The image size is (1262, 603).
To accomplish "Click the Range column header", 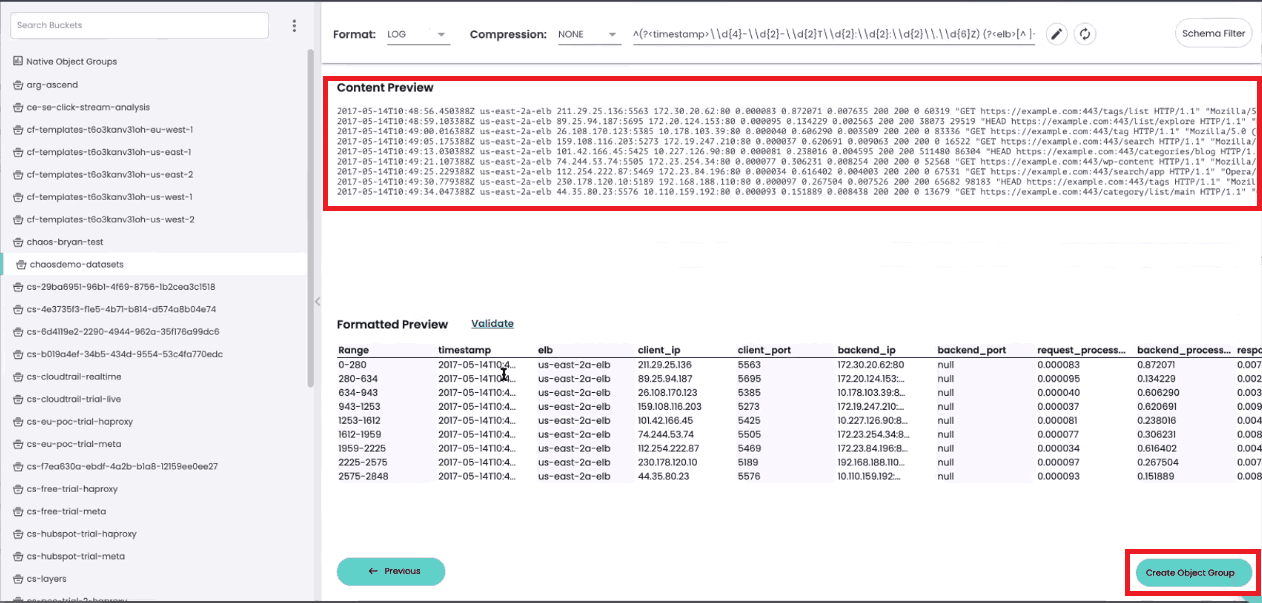I will 354,350.
